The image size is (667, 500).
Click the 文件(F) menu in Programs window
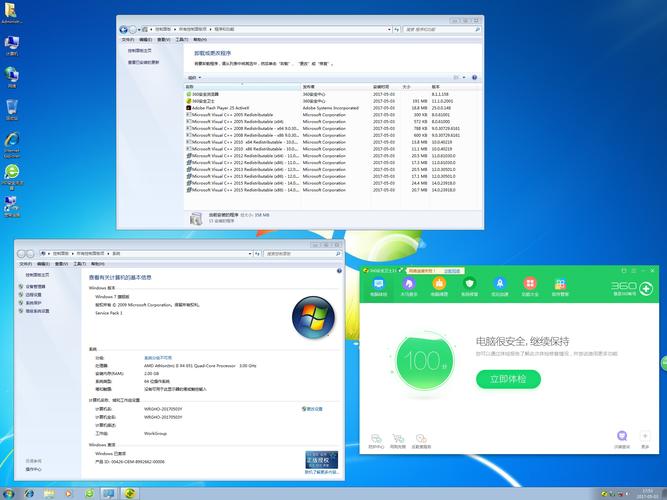click(128, 40)
